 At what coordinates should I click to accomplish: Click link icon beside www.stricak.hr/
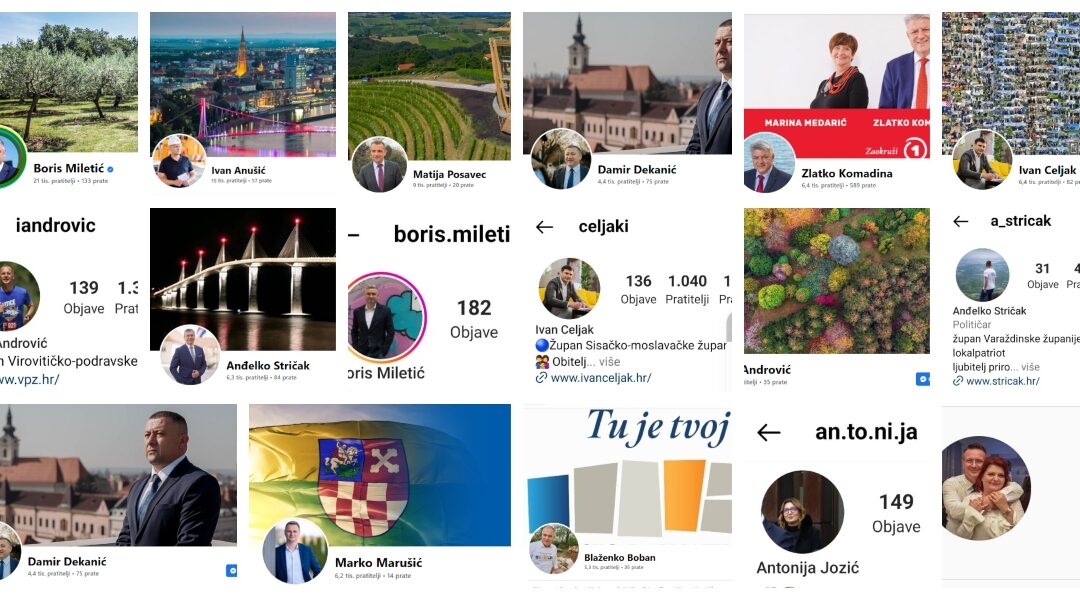pyautogui.click(x=957, y=380)
